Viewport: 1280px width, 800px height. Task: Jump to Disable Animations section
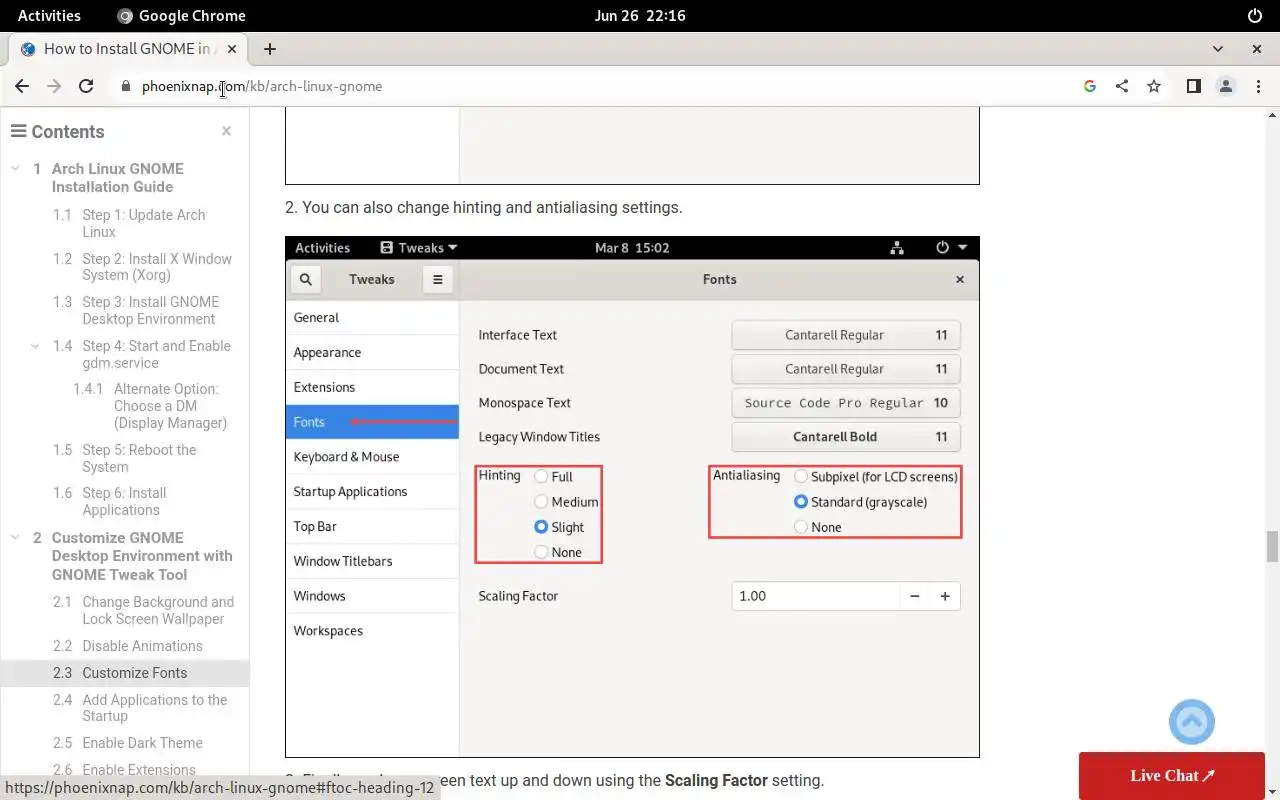pos(142,646)
